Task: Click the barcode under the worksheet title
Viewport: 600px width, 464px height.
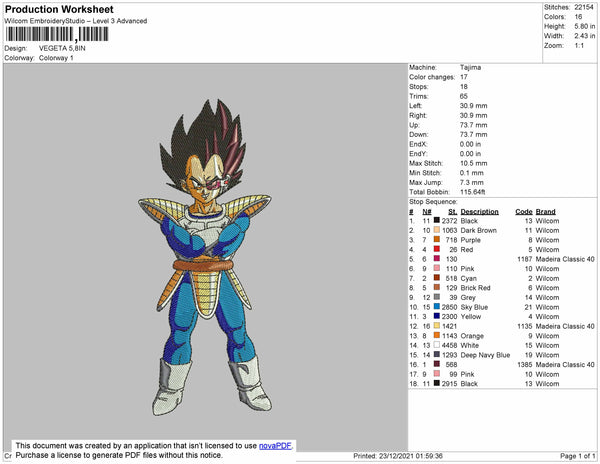Action: coord(57,34)
